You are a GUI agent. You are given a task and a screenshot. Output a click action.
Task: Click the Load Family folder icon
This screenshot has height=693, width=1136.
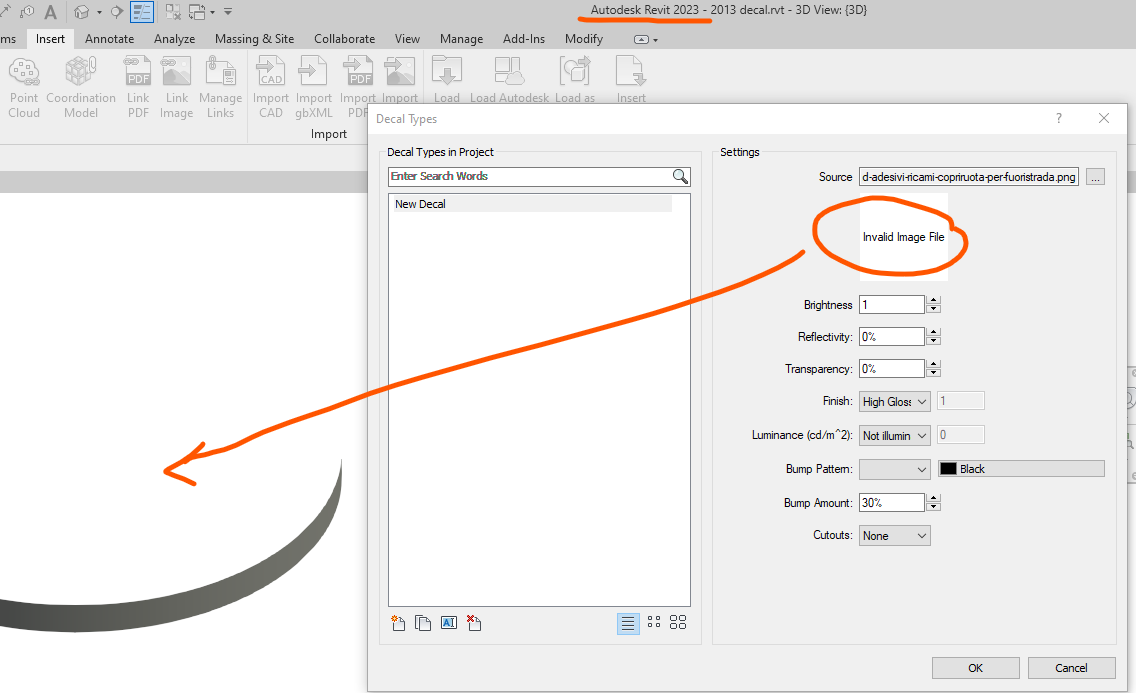click(447, 72)
